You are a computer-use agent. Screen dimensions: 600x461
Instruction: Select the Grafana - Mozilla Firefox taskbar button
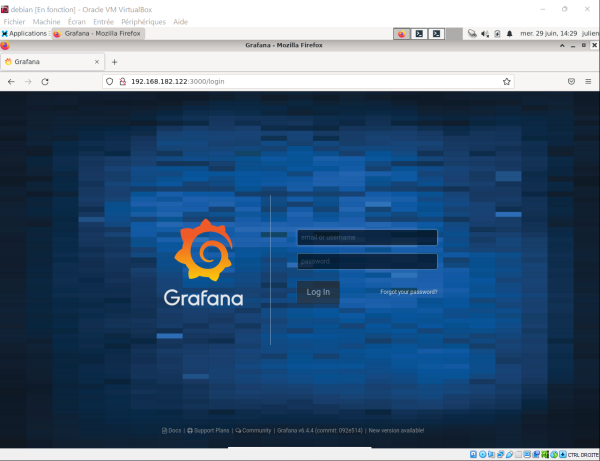98,34
